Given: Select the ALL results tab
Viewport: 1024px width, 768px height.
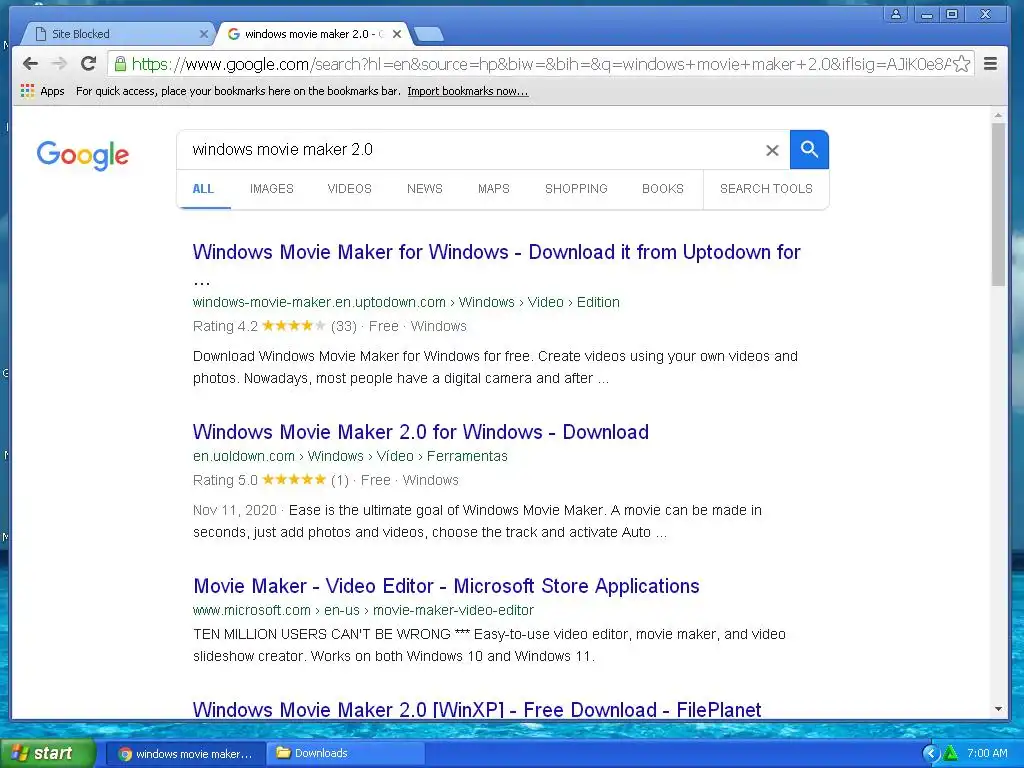Looking at the screenshot, I should [x=203, y=189].
